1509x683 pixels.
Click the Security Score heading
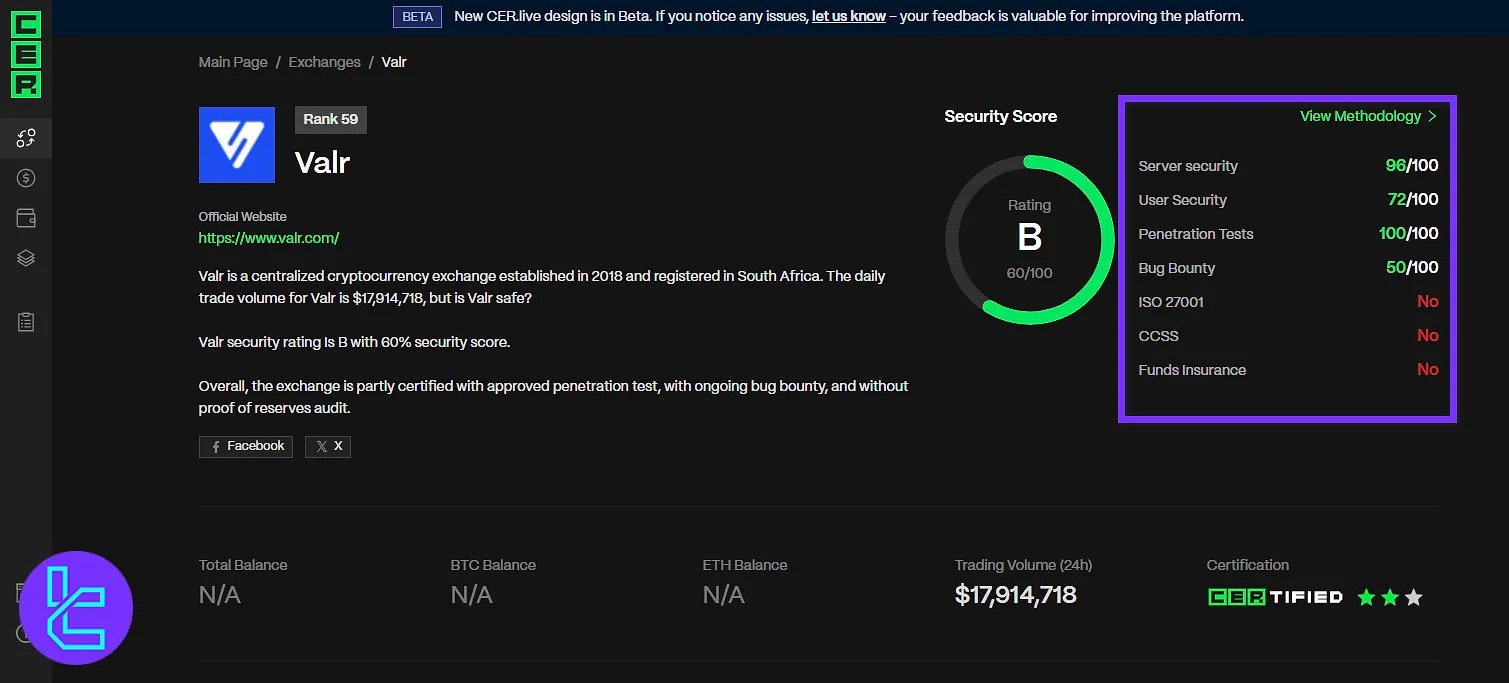point(1000,116)
